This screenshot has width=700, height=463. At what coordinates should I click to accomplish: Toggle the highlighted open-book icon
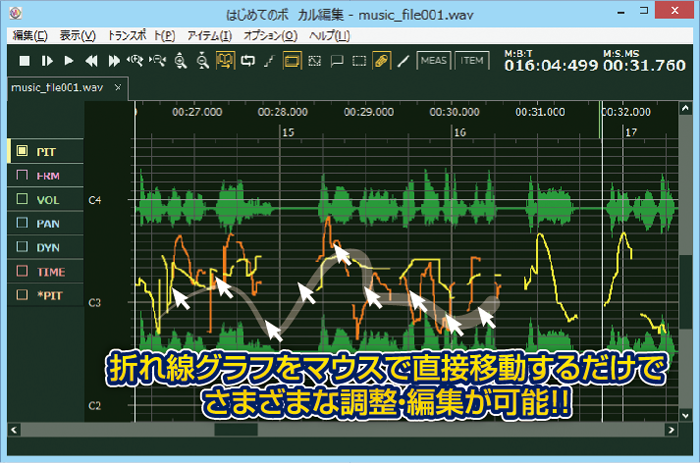click(x=225, y=61)
